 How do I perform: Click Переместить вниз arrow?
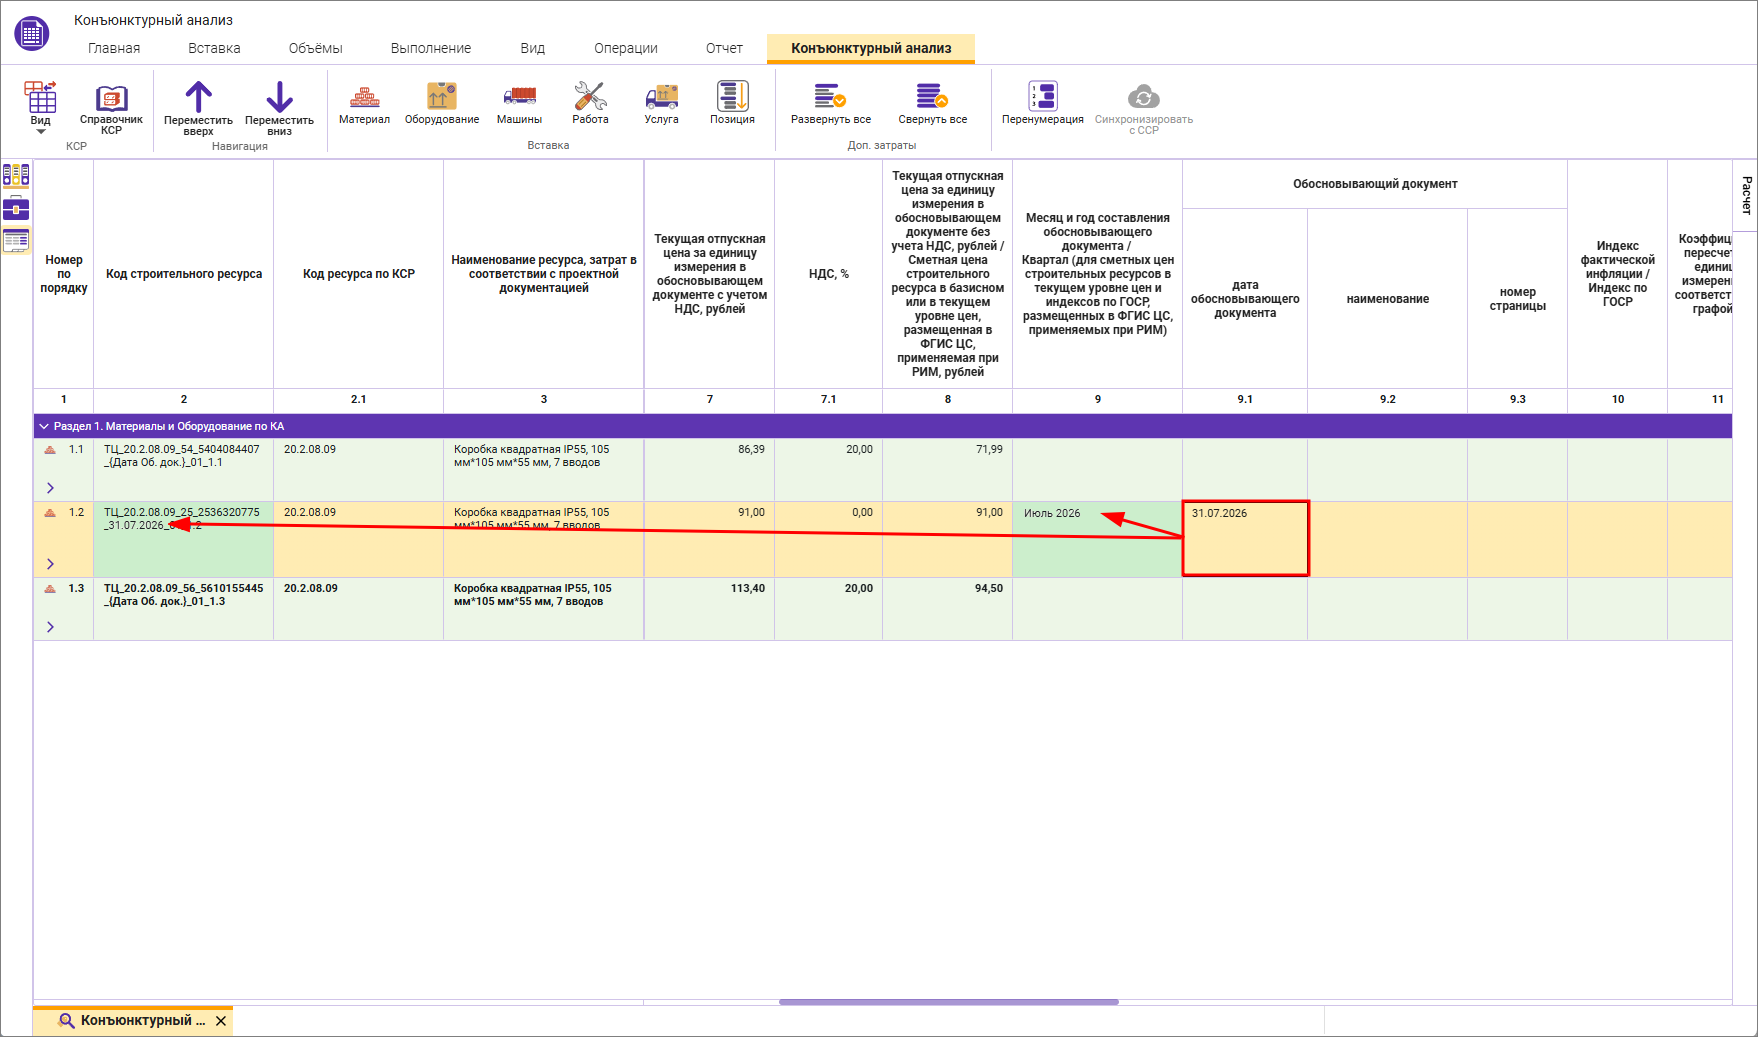[279, 108]
